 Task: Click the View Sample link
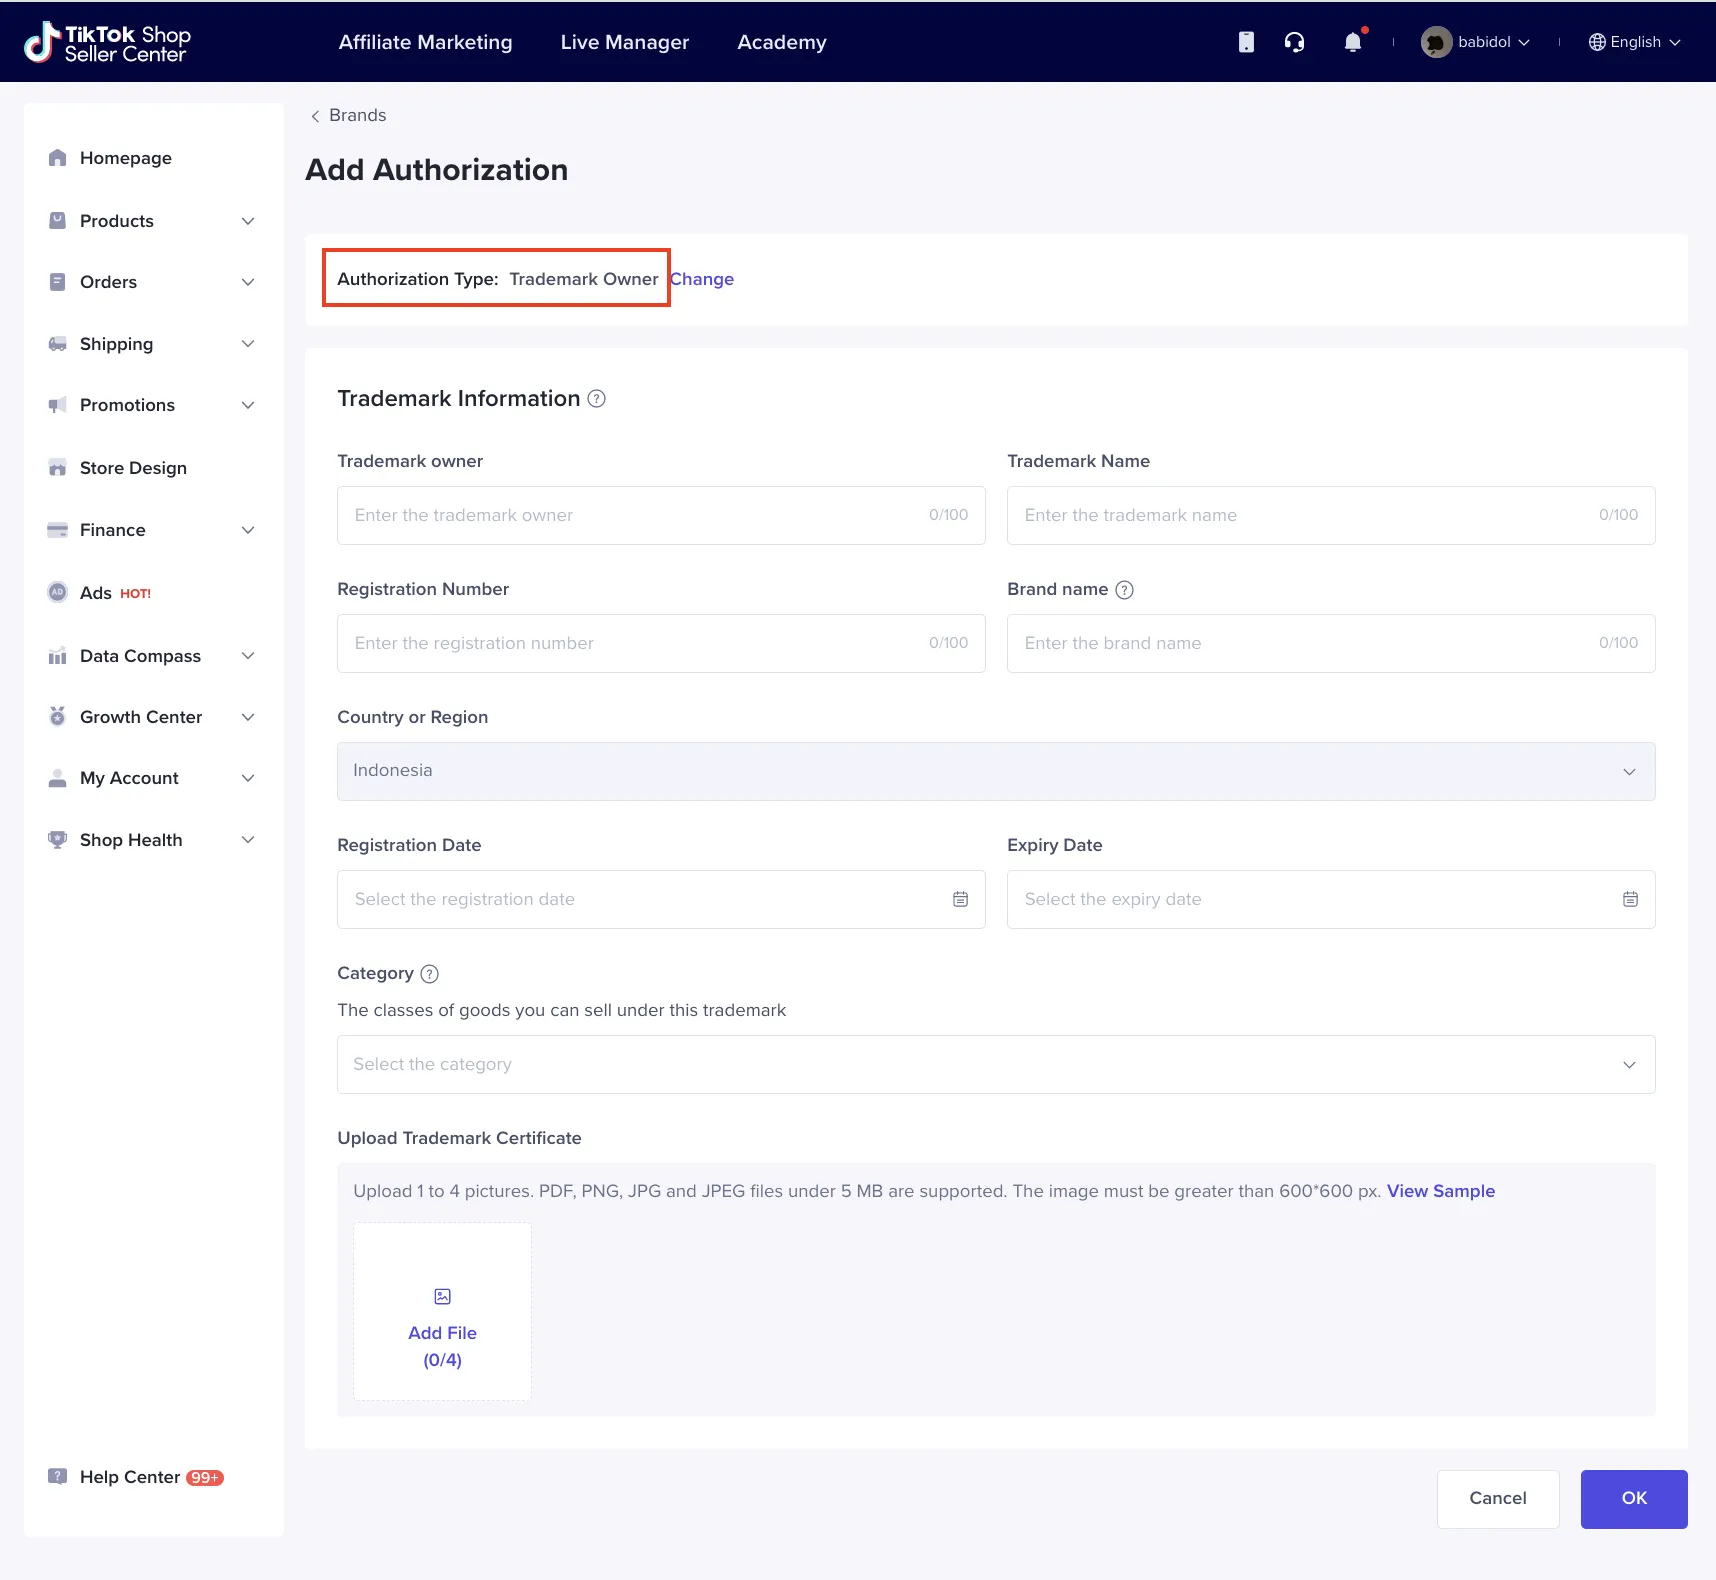pos(1440,1191)
